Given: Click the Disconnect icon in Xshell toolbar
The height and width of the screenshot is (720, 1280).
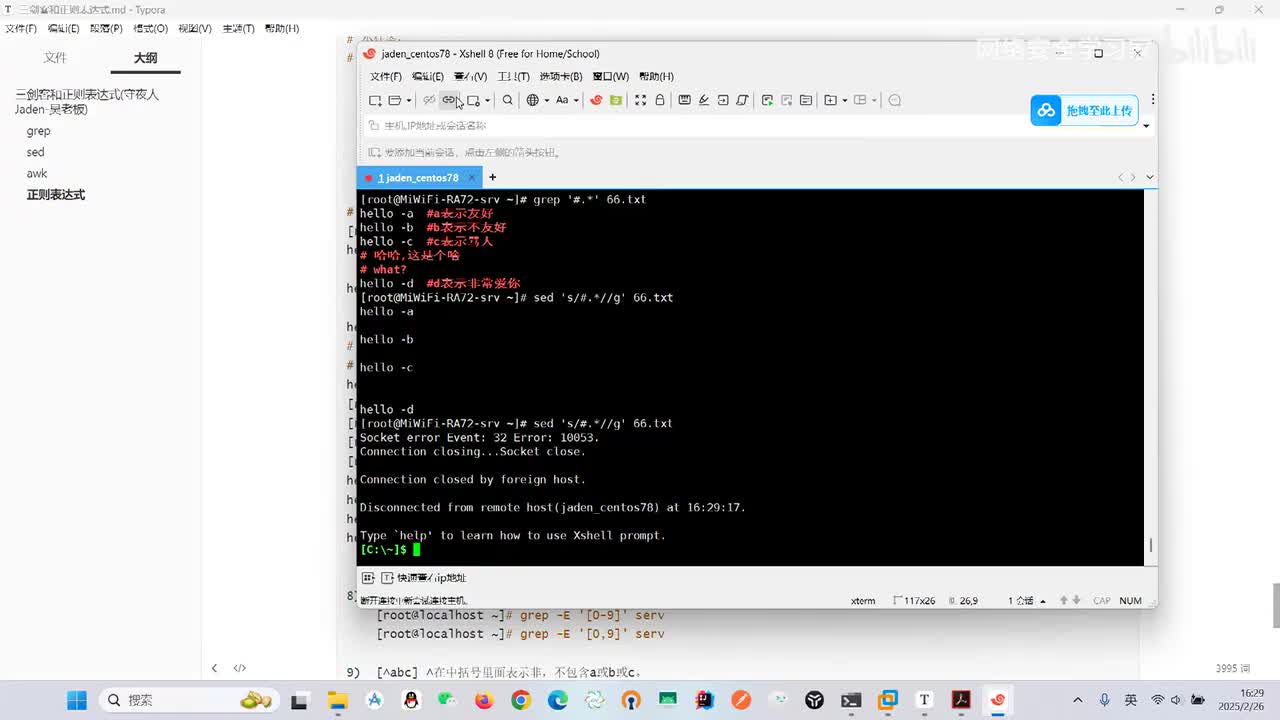Looking at the screenshot, I should (x=429, y=100).
